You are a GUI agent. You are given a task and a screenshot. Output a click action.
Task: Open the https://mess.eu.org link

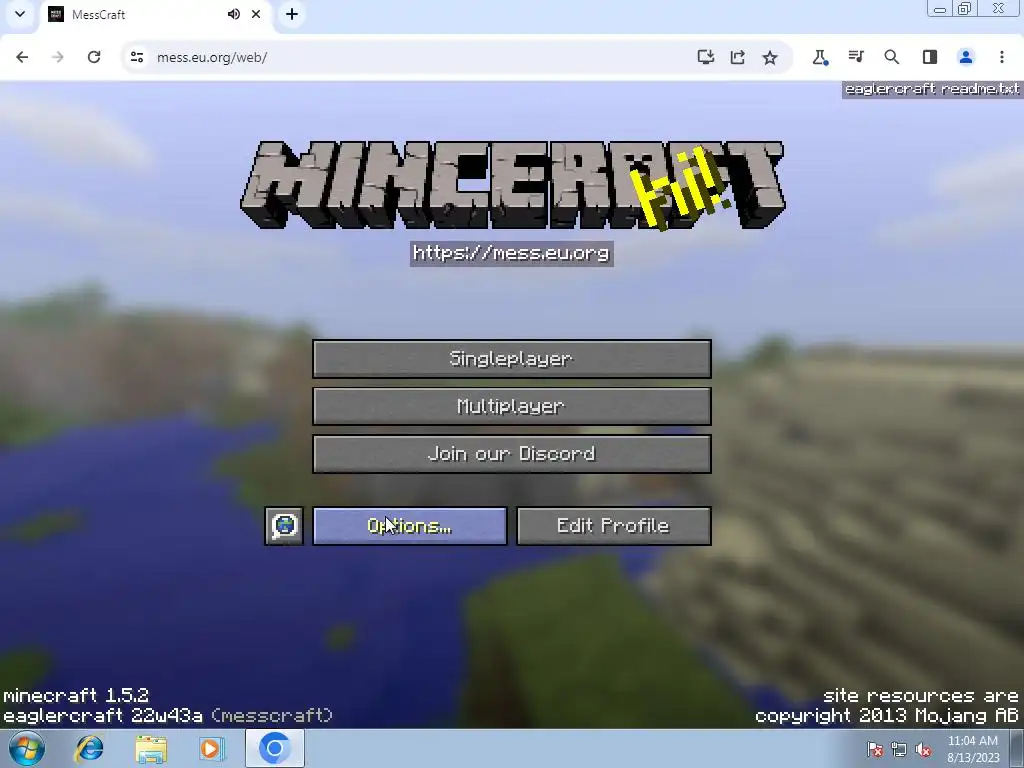pos(511,253)
